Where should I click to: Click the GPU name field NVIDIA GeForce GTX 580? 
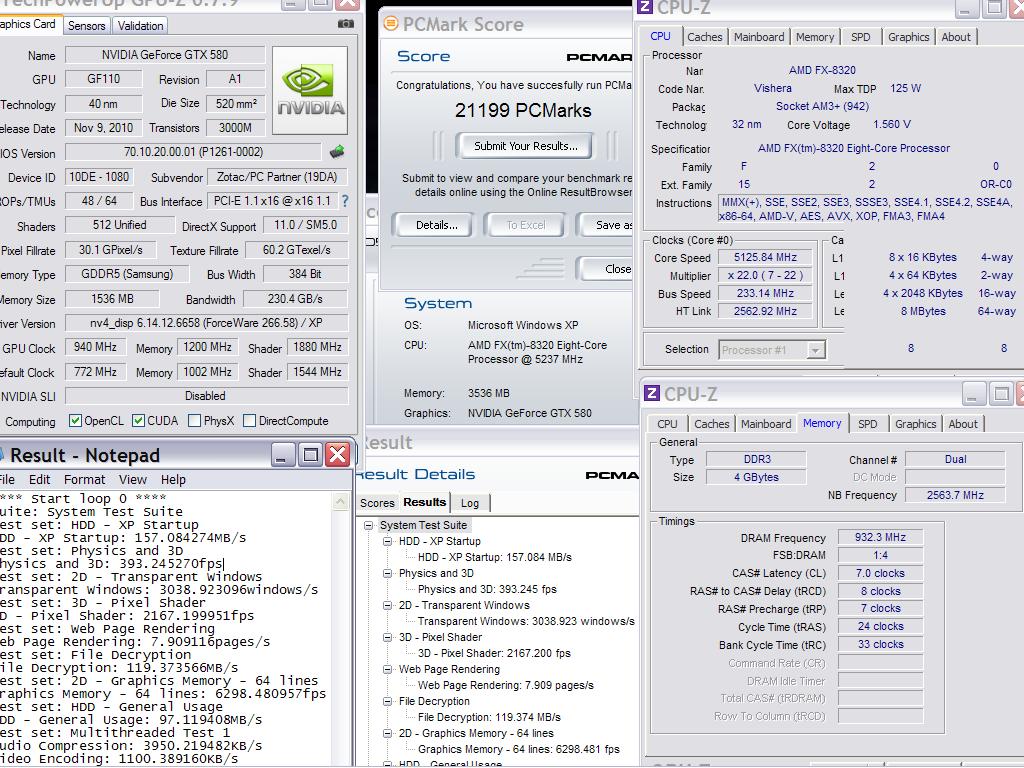click(165, 55)
